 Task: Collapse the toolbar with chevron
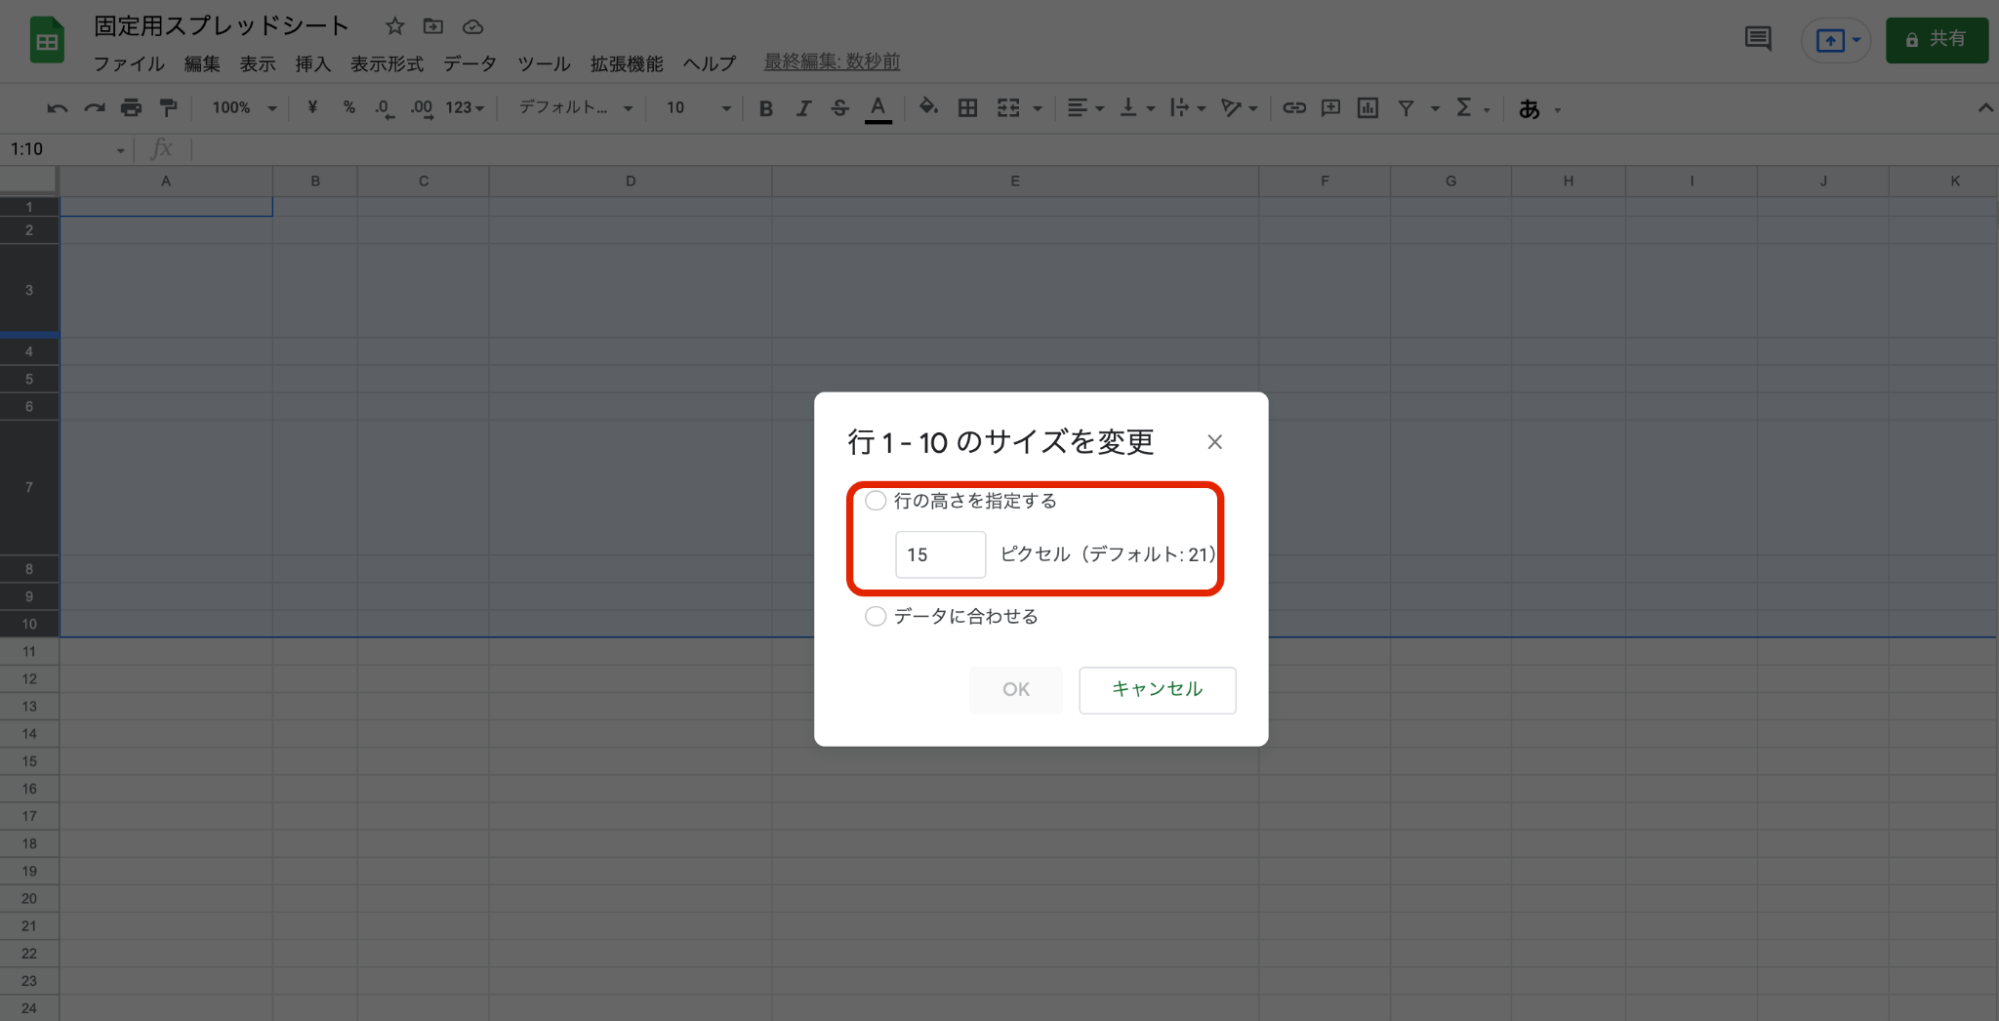(x=1984, y=108)
